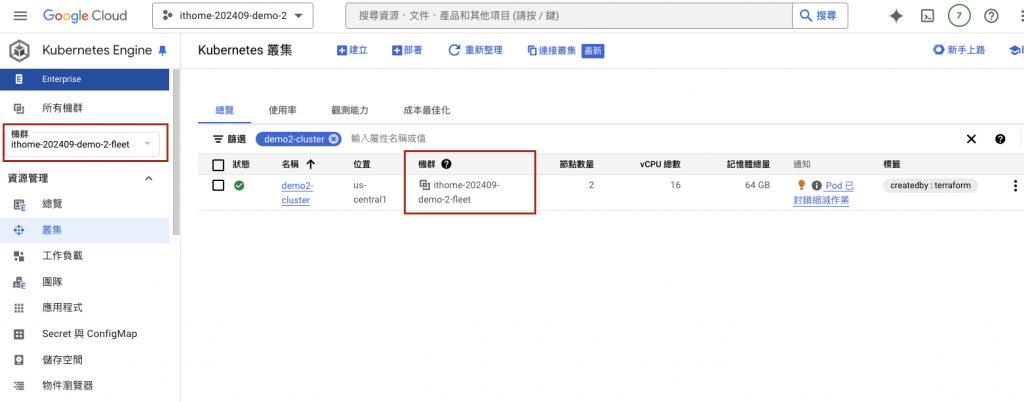This screenshot has width=1024, height=402.
Task: Click the 64 GB memory value
Action: pos(758,185)
